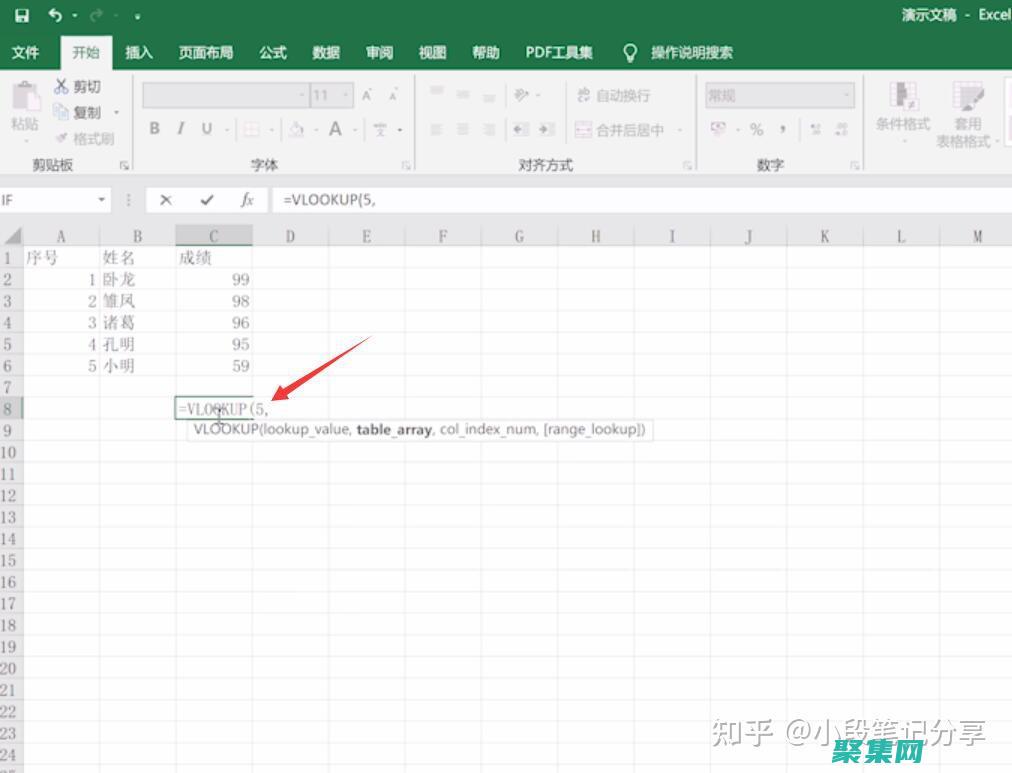Open the Formulas (公式) tab

[273, 52]
